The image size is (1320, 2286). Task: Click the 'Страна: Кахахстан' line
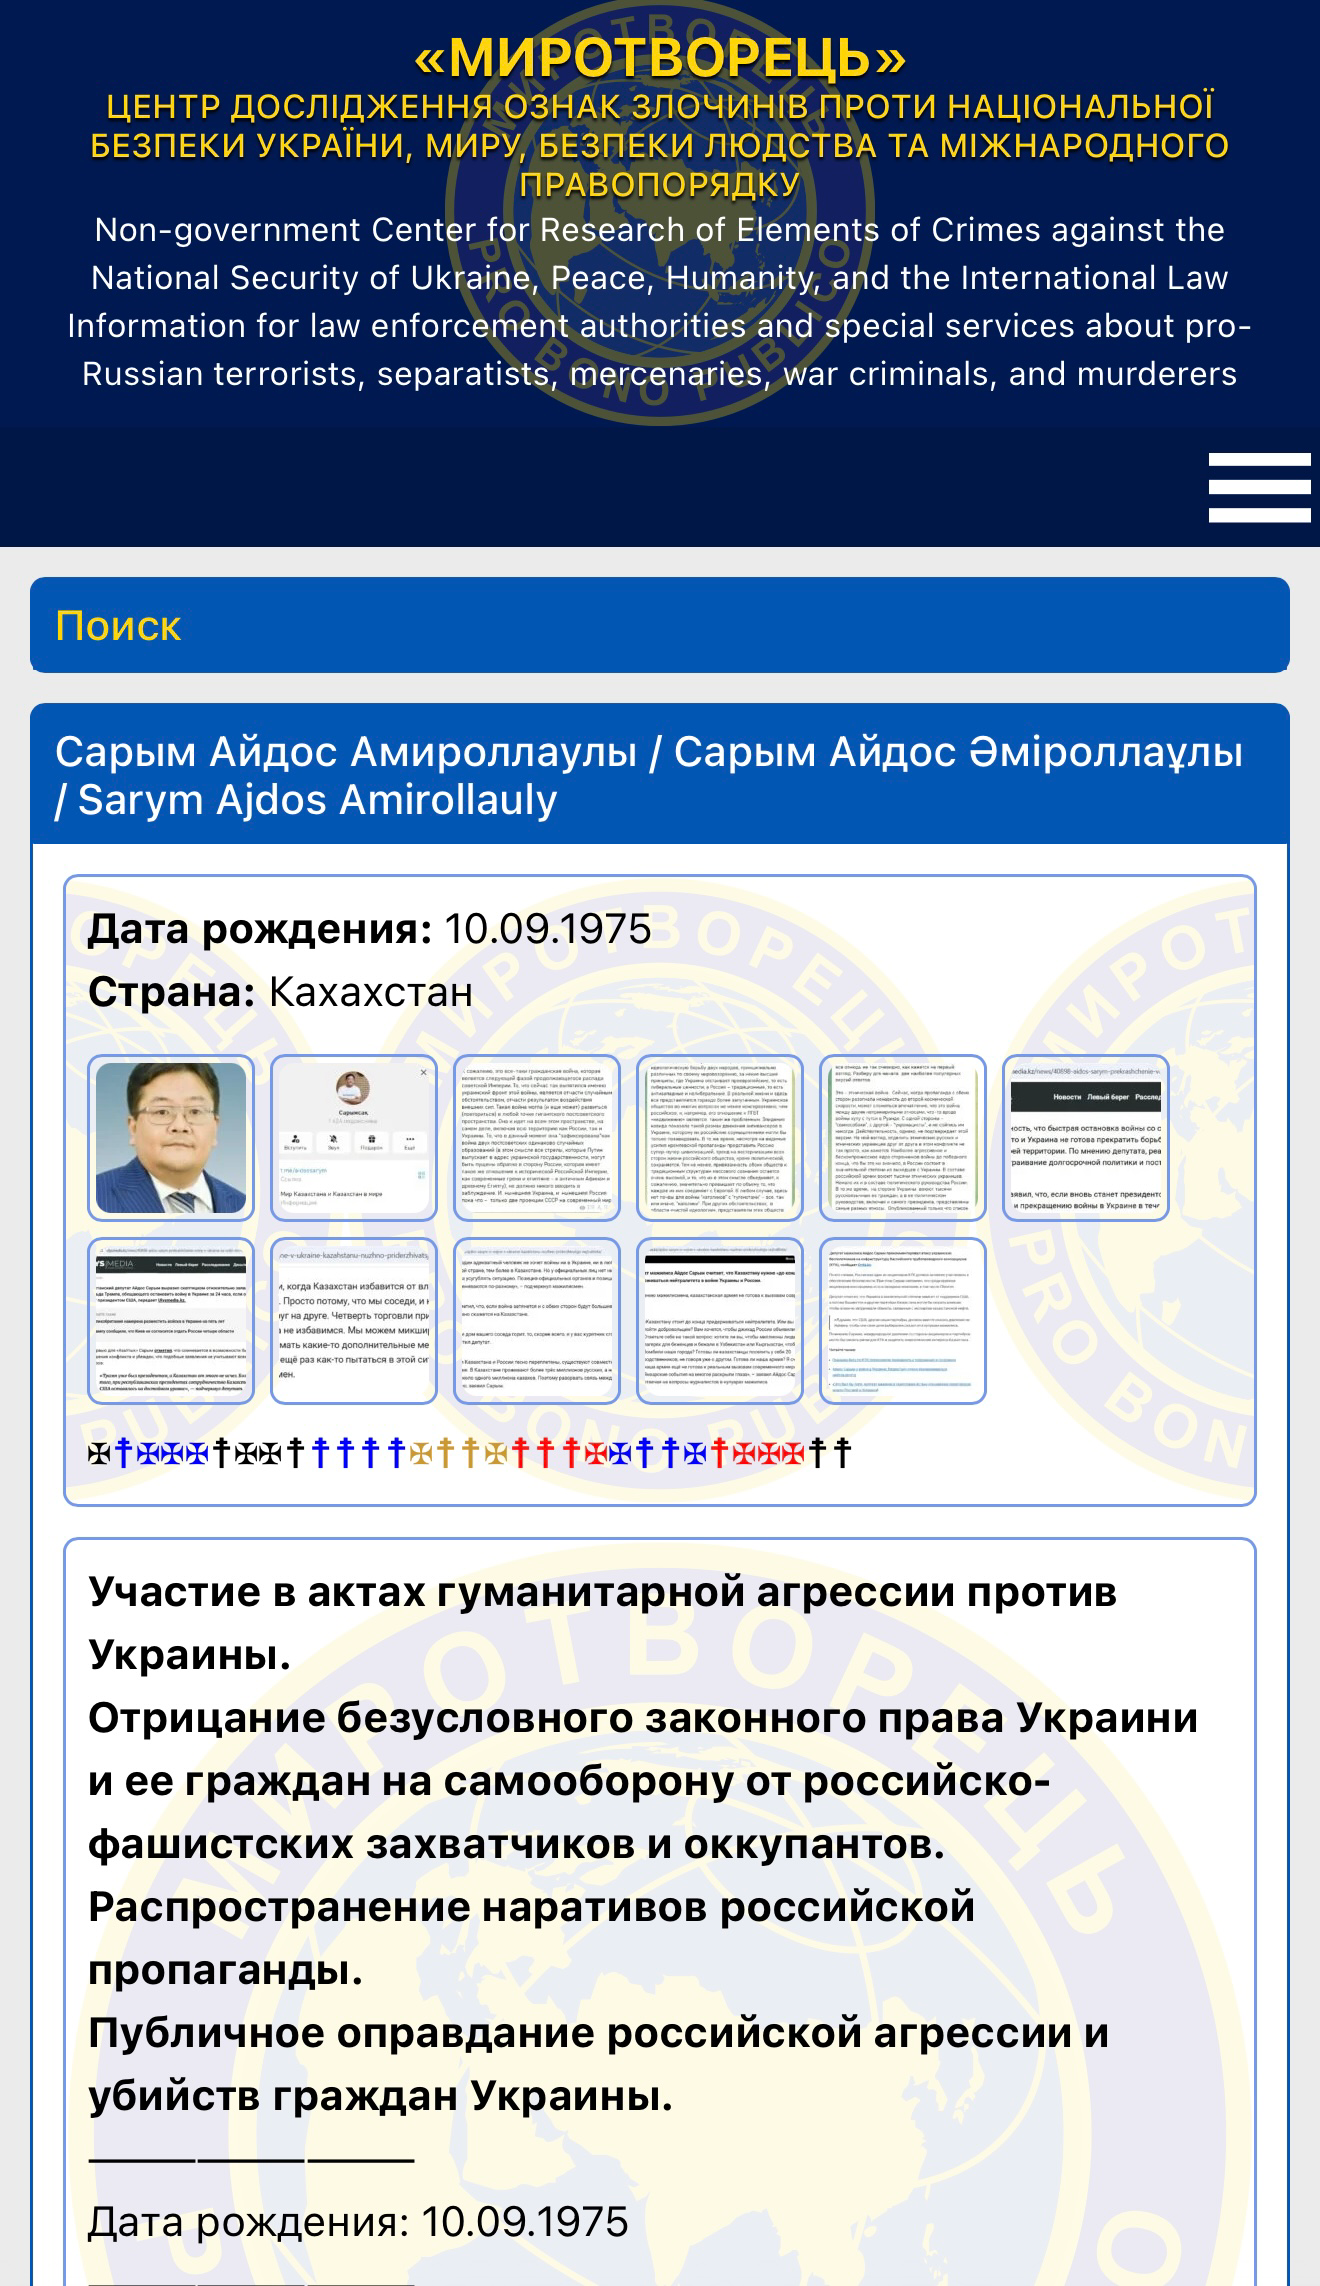click(x=280, y=992)
